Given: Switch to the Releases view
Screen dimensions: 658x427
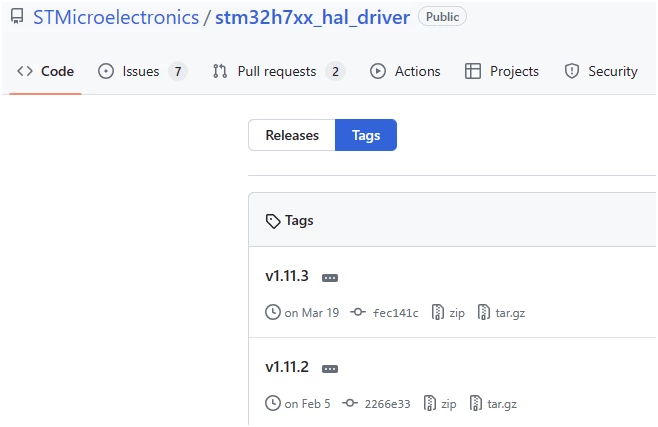Looking at the screenshot, I should (x=292, y=135).
